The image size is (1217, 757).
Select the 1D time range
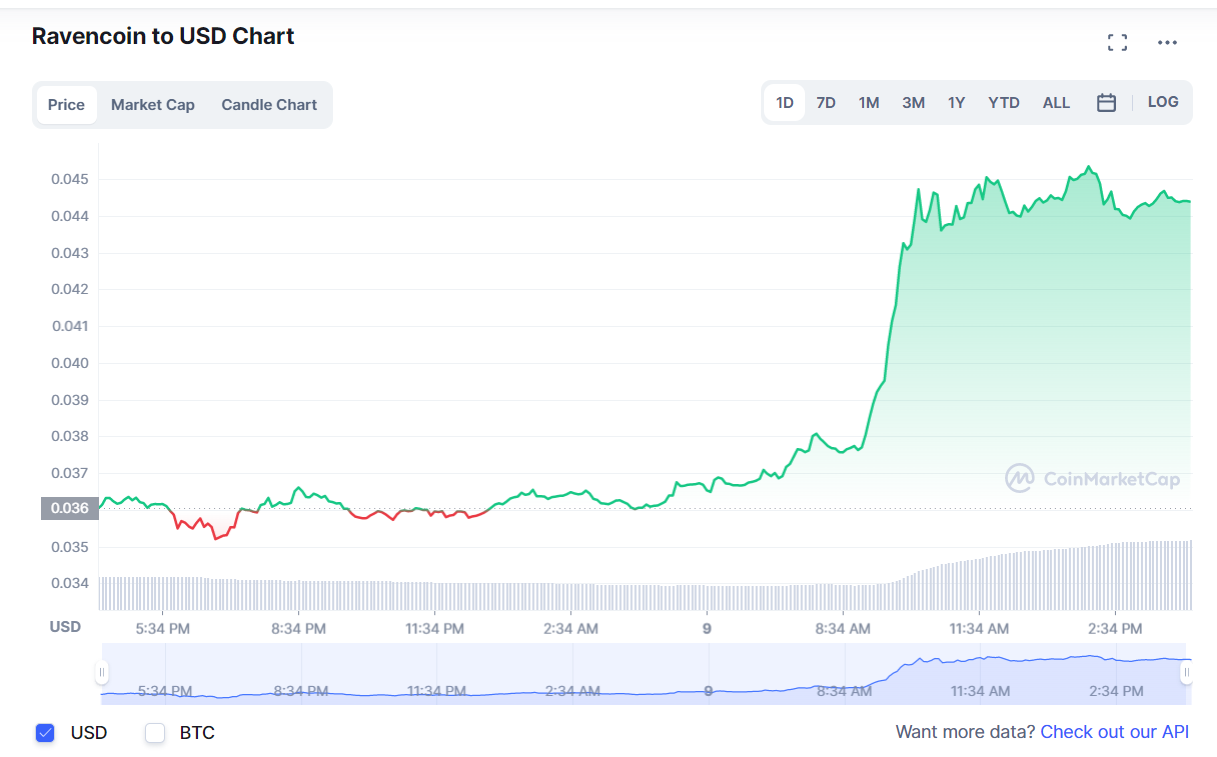pyautogui.click(x=785, y=102)
